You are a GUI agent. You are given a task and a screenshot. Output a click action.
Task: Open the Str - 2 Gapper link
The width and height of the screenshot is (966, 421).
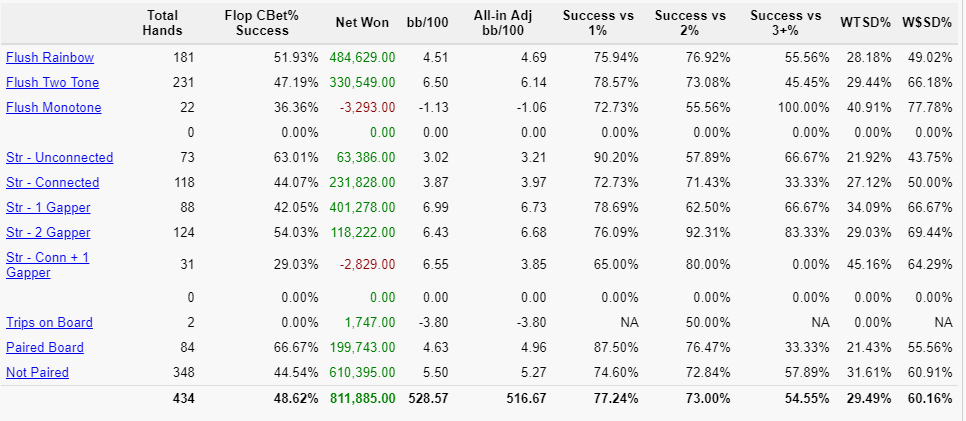(48, 233)
